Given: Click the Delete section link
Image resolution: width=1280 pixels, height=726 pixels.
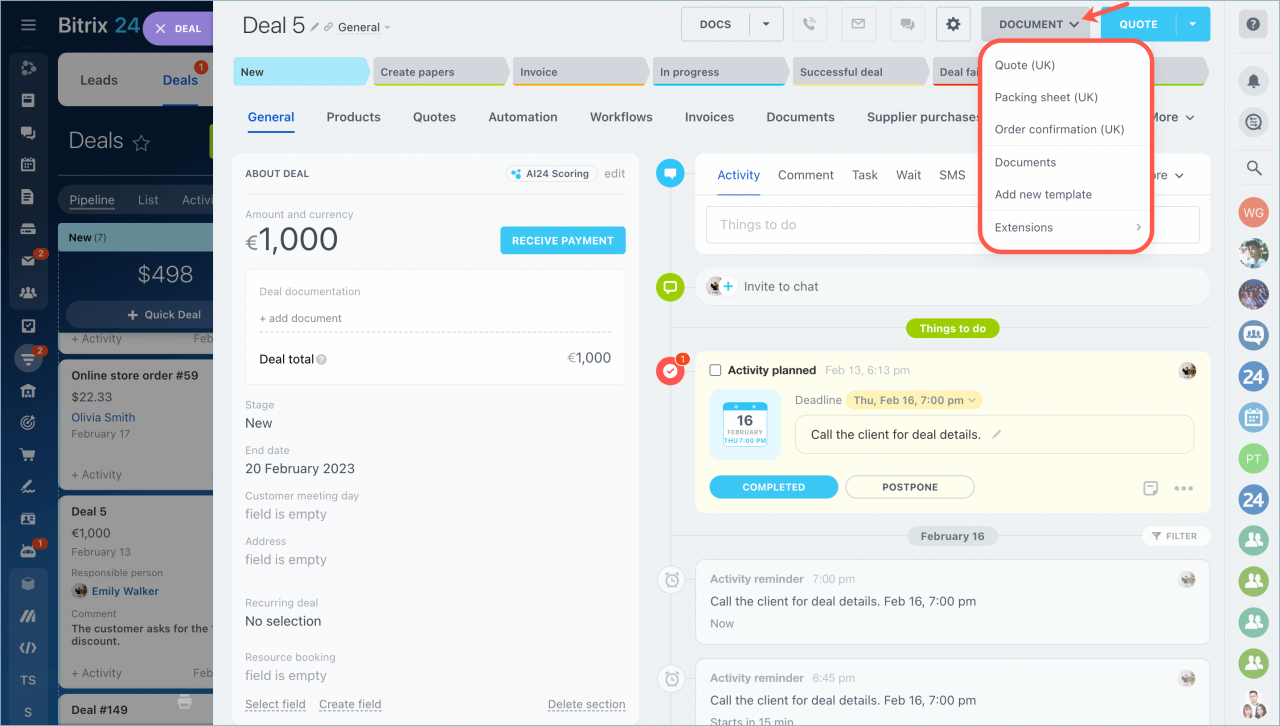Looking at the screenshot, I should (587, 704).
